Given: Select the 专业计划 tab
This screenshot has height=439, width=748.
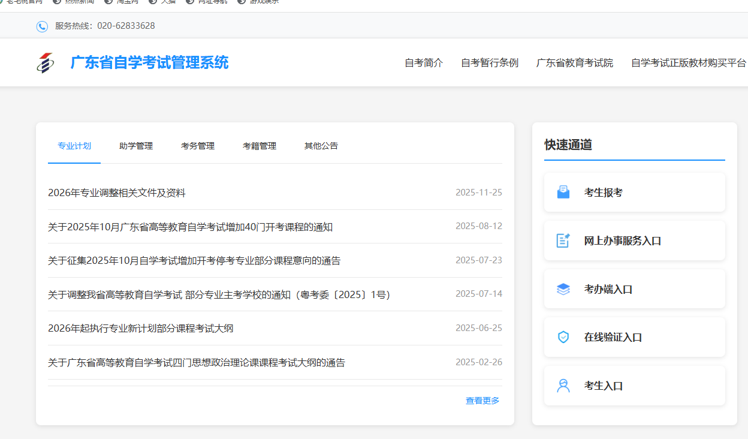Looking at the screenshot, I should point(74,146).
